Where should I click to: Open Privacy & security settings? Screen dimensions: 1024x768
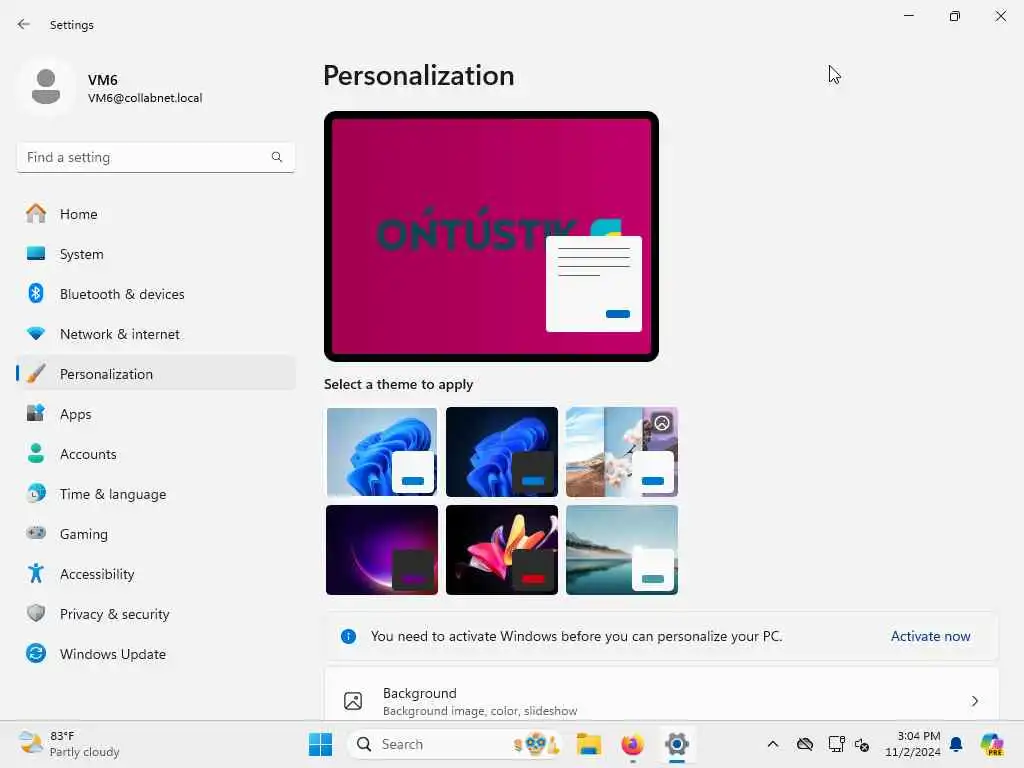pyautogui.click(x=156, y=614)
